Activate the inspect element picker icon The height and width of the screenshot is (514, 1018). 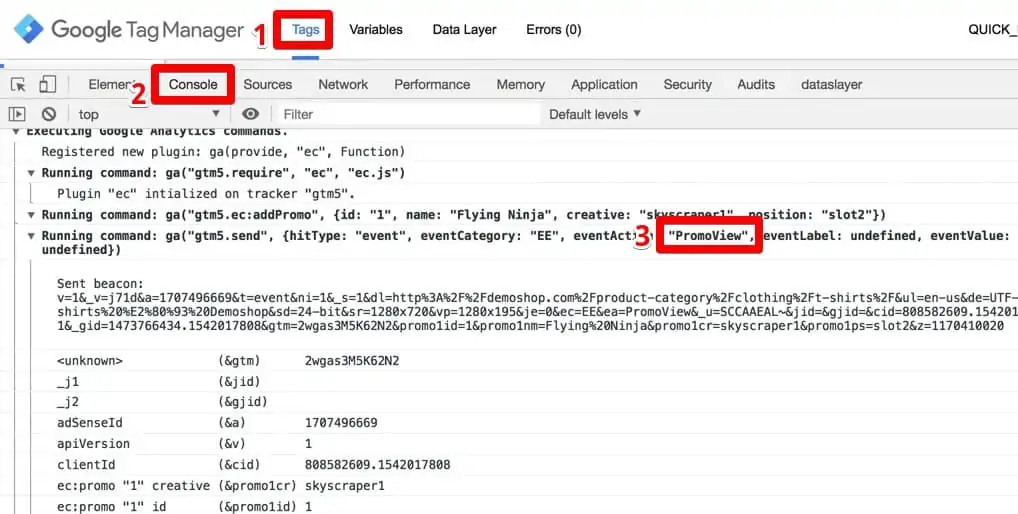pos(18,85)
